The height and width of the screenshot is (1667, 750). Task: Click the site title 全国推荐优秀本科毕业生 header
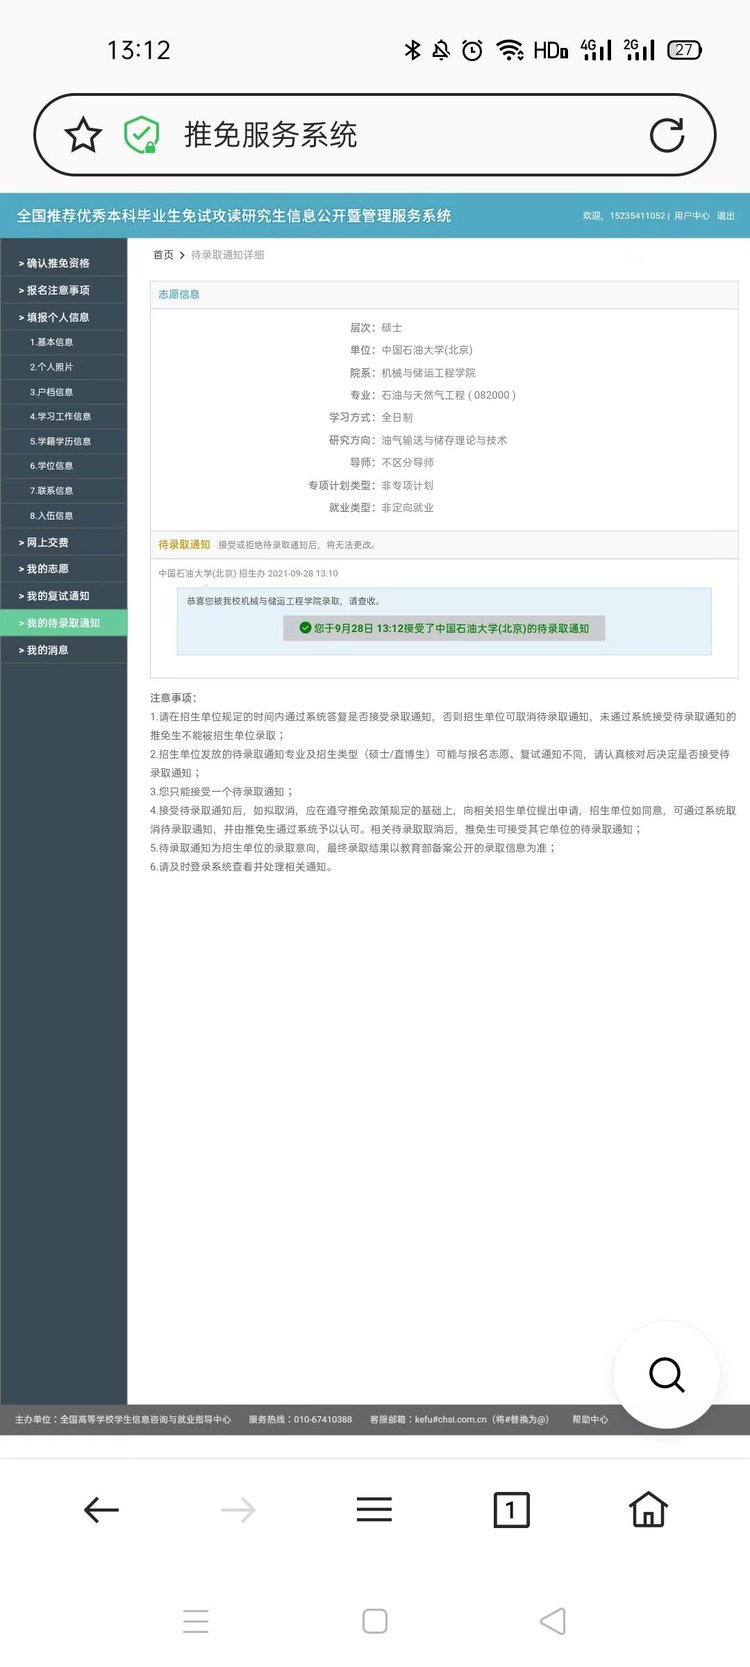pos(234,216)
